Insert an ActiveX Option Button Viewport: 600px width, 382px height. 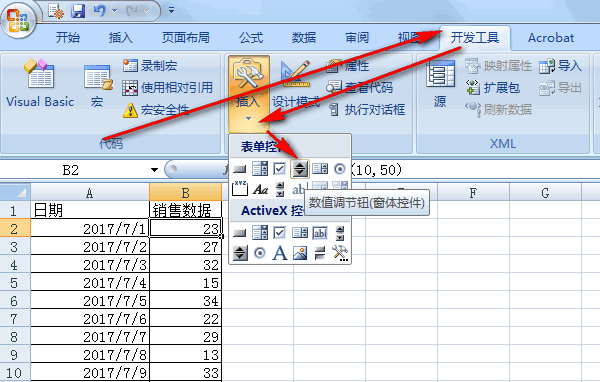(x=260, y=253)
